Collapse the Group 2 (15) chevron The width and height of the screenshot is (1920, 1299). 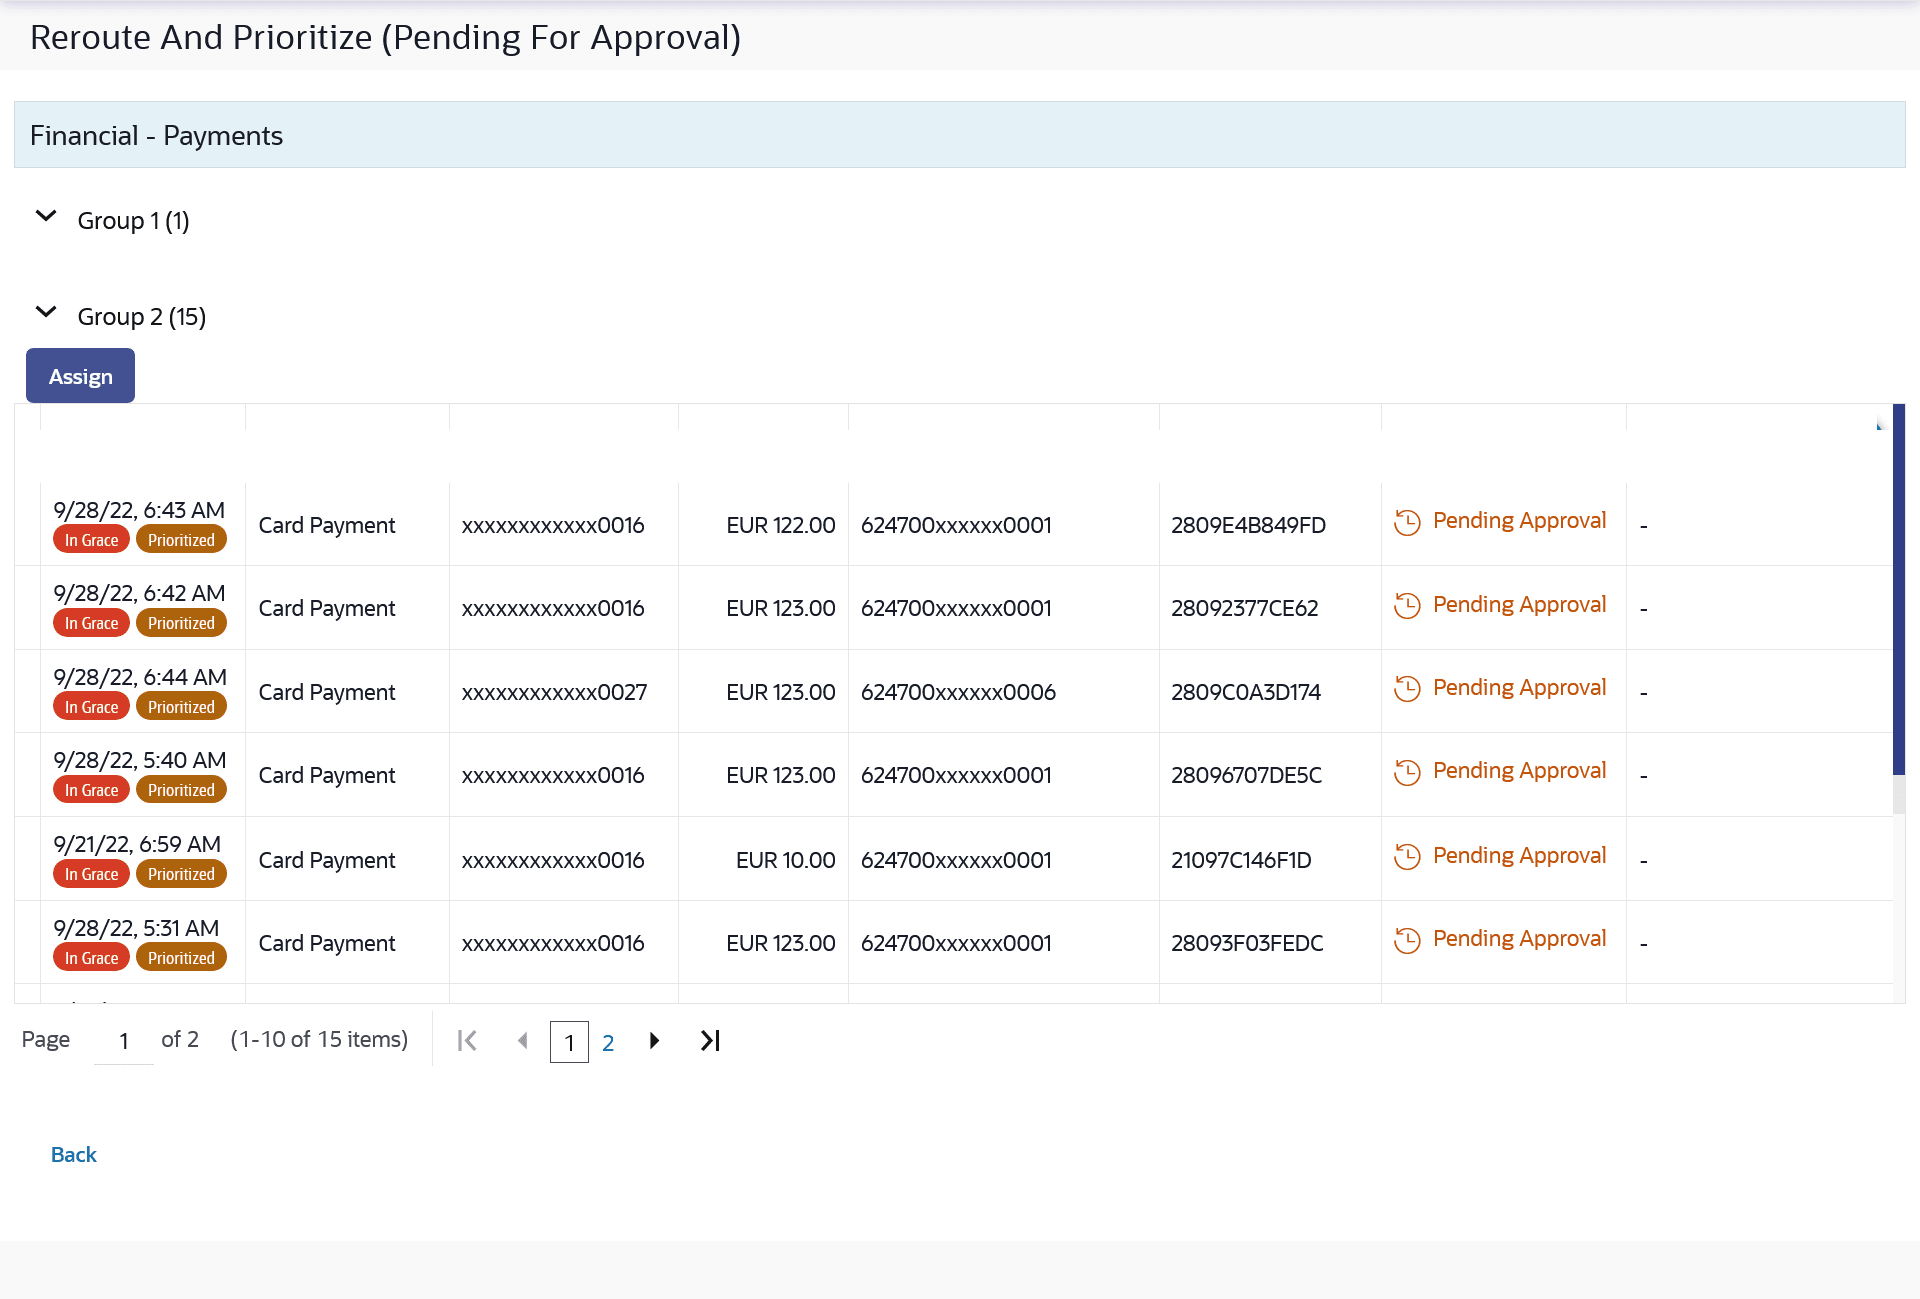coord(46,313)
